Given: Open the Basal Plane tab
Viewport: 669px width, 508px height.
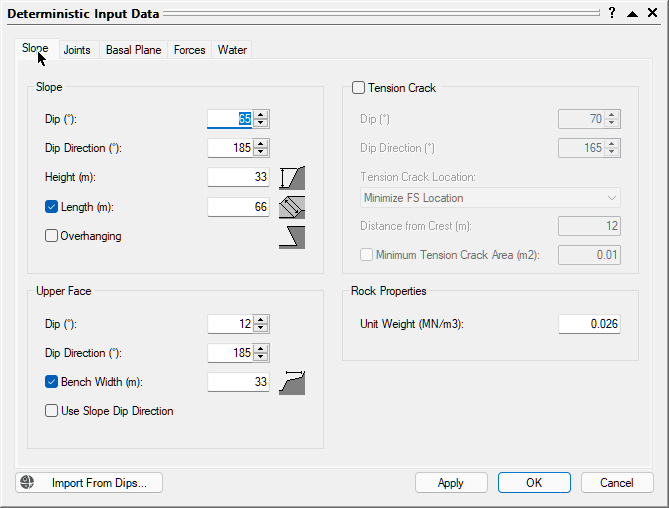Looking at the screenshot, I should tap(133, 50).
